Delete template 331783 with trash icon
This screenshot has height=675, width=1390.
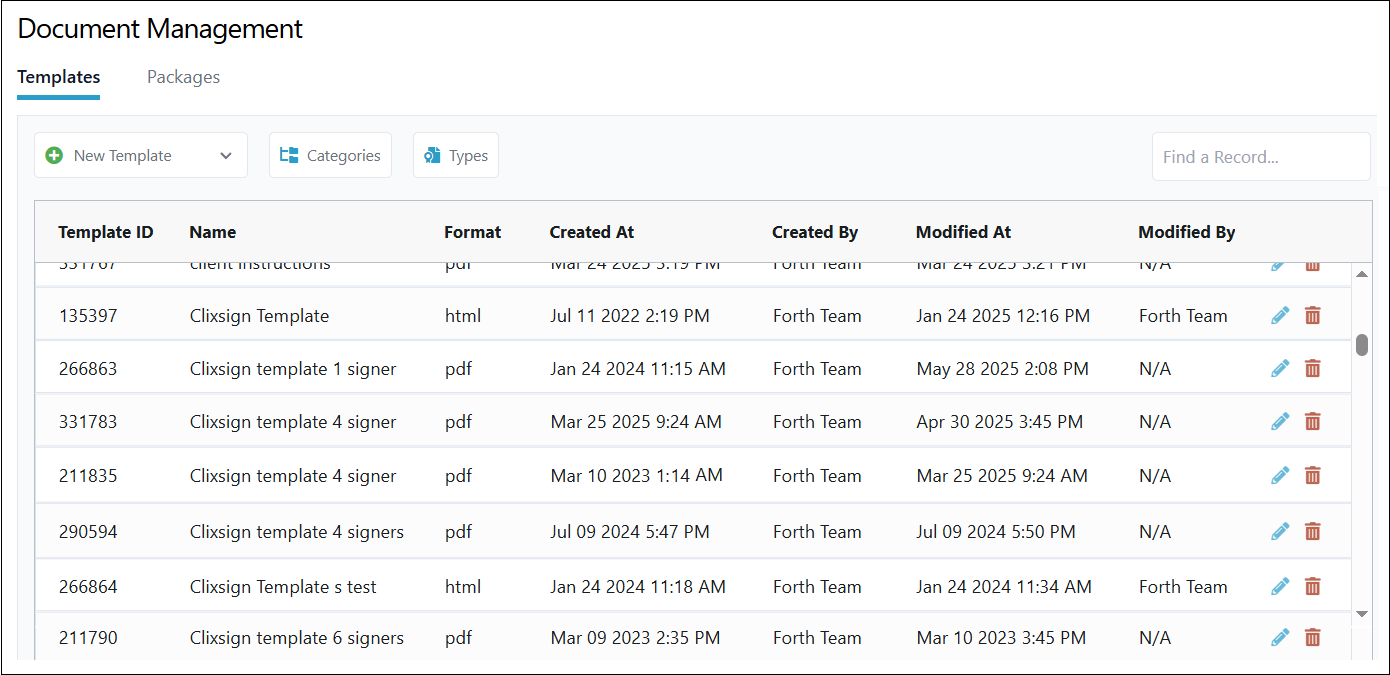coord(1313,422)
